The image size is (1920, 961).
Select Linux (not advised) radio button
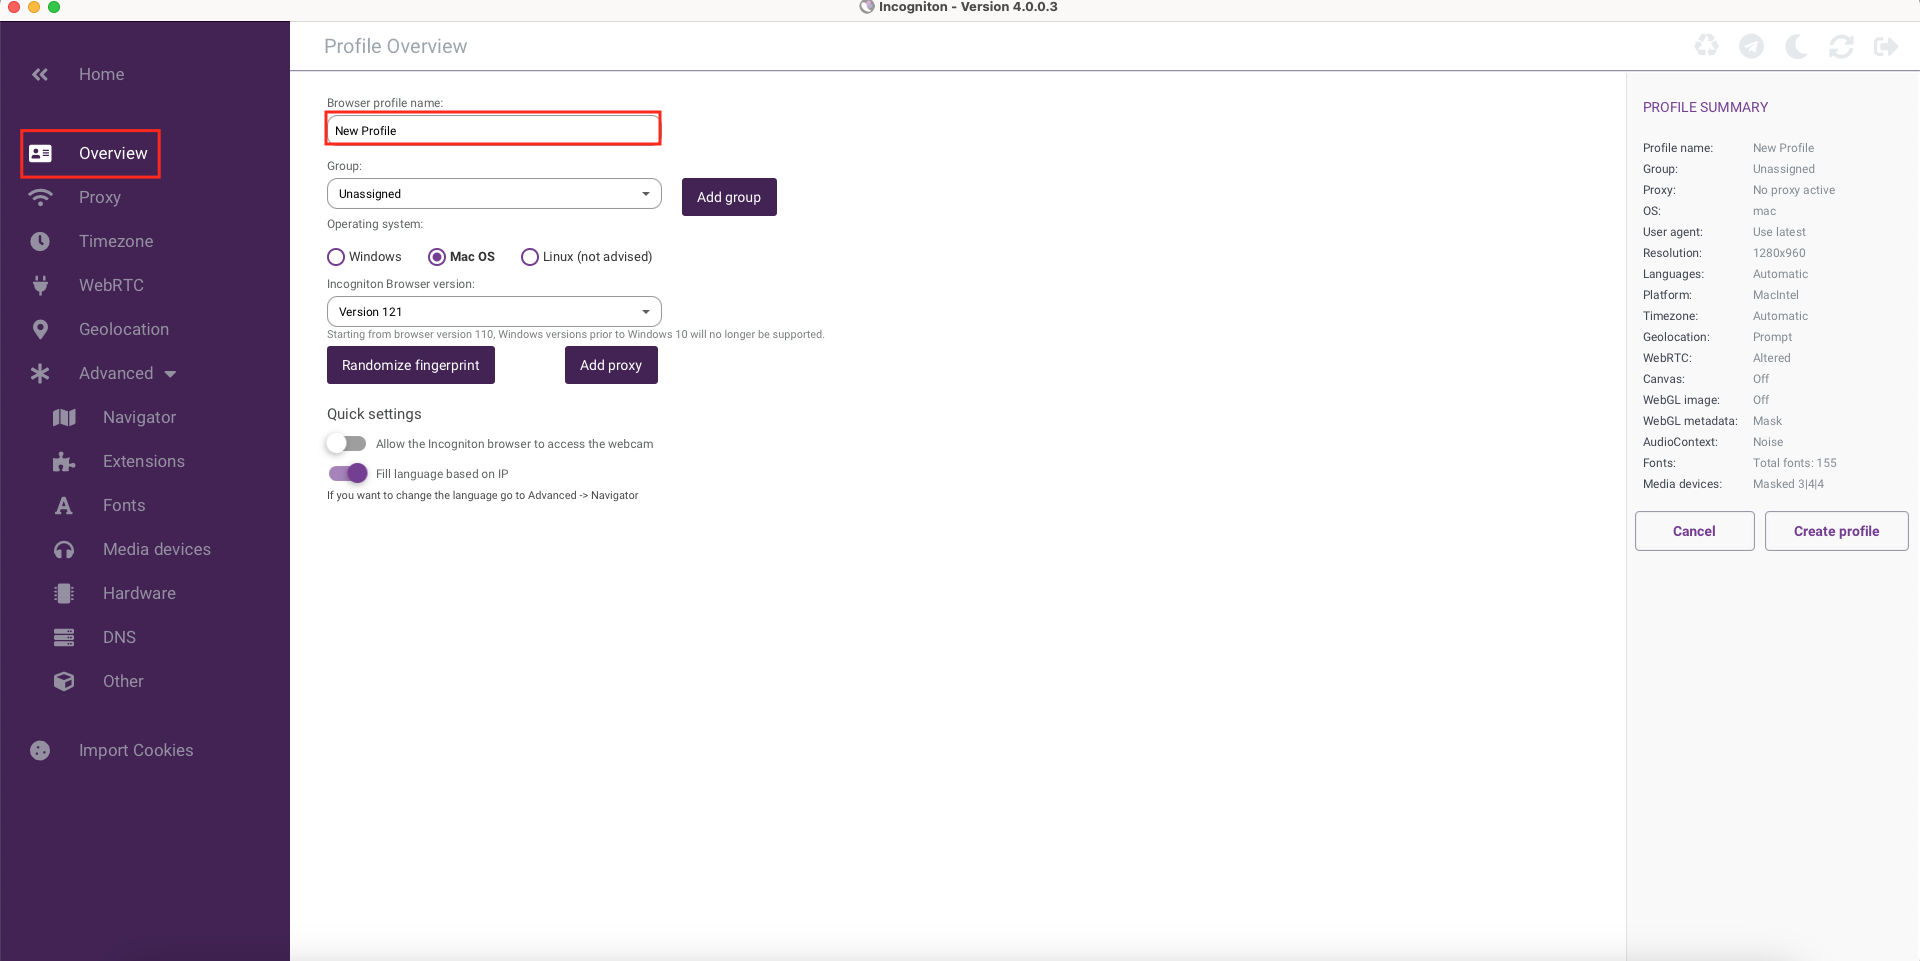point(530,257)
